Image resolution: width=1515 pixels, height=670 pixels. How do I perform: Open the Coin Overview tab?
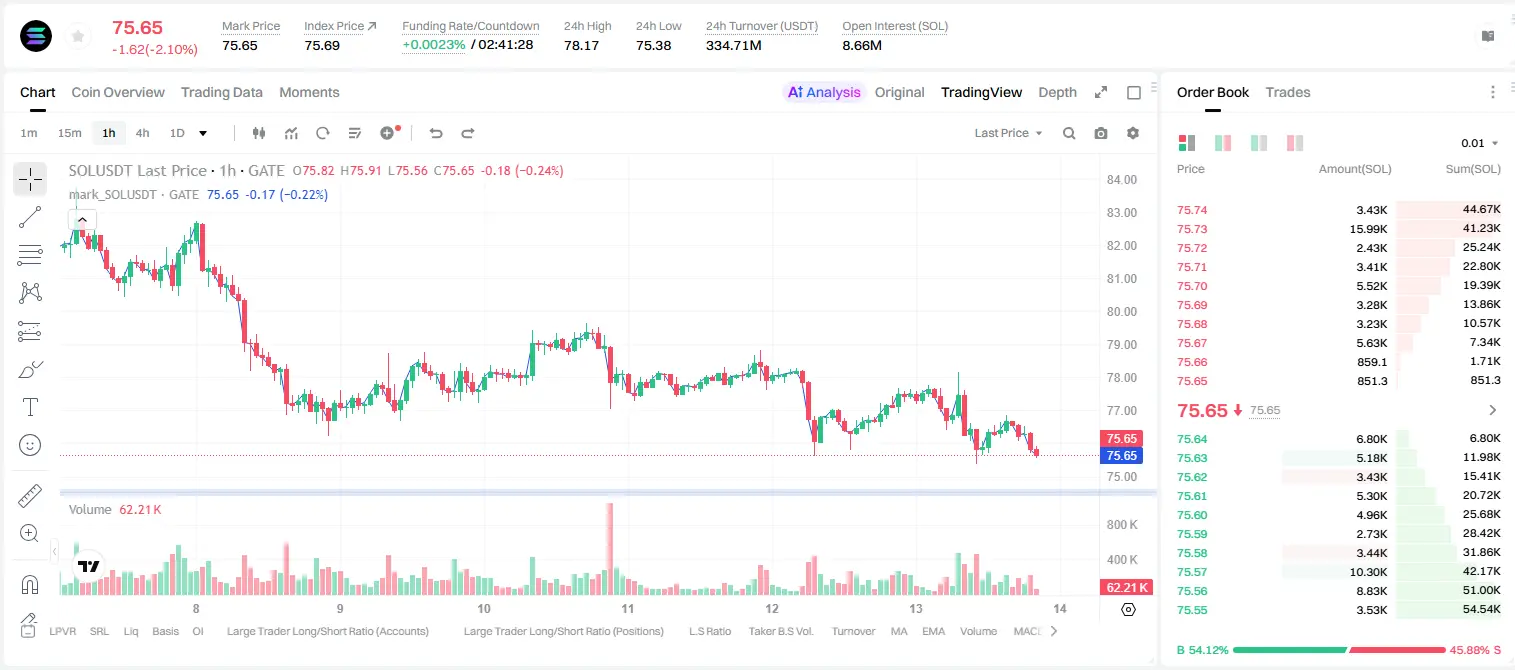click(x=118, y=92)
